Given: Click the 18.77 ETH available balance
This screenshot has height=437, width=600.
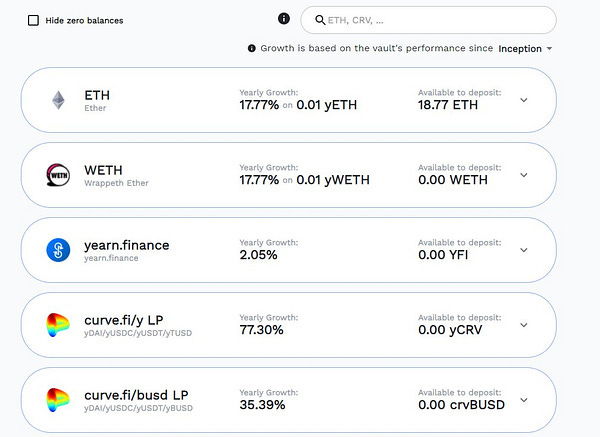Looking at the screenshot, I should click(x=448, y=104).
